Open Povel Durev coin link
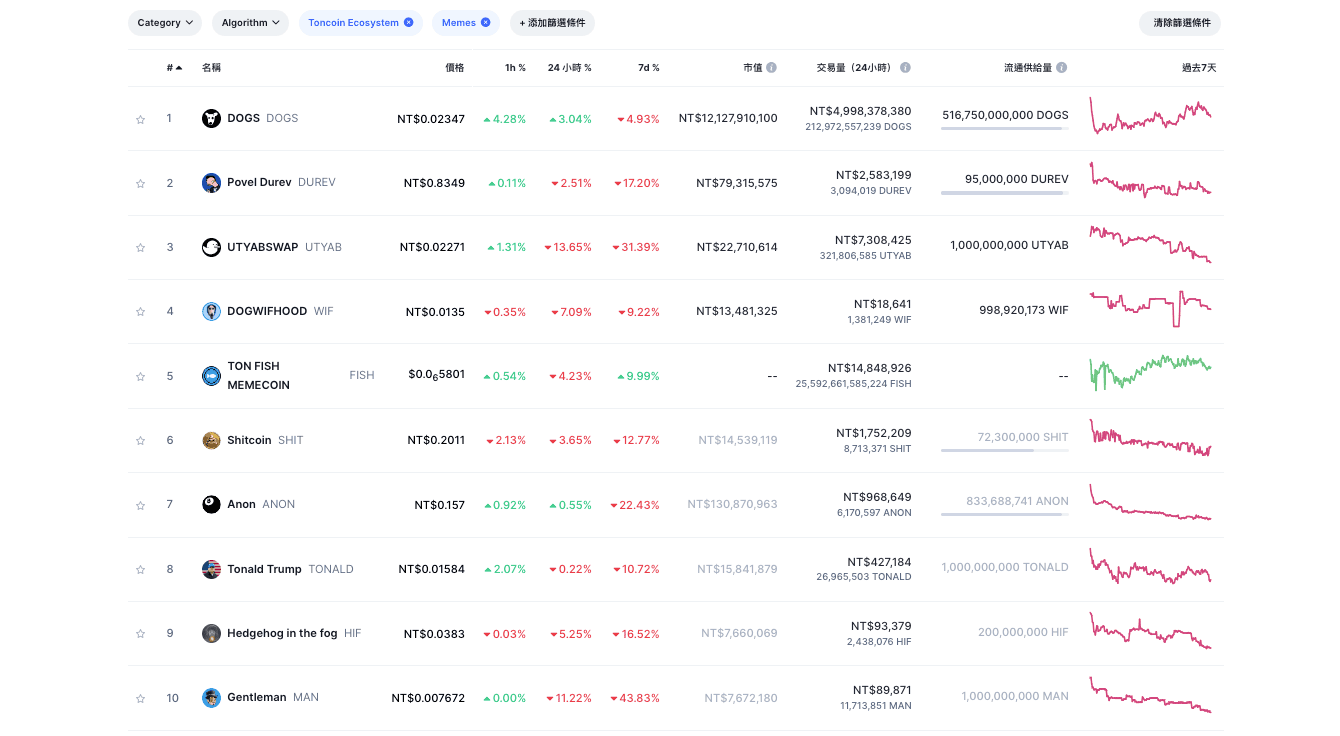 (259, 183)
